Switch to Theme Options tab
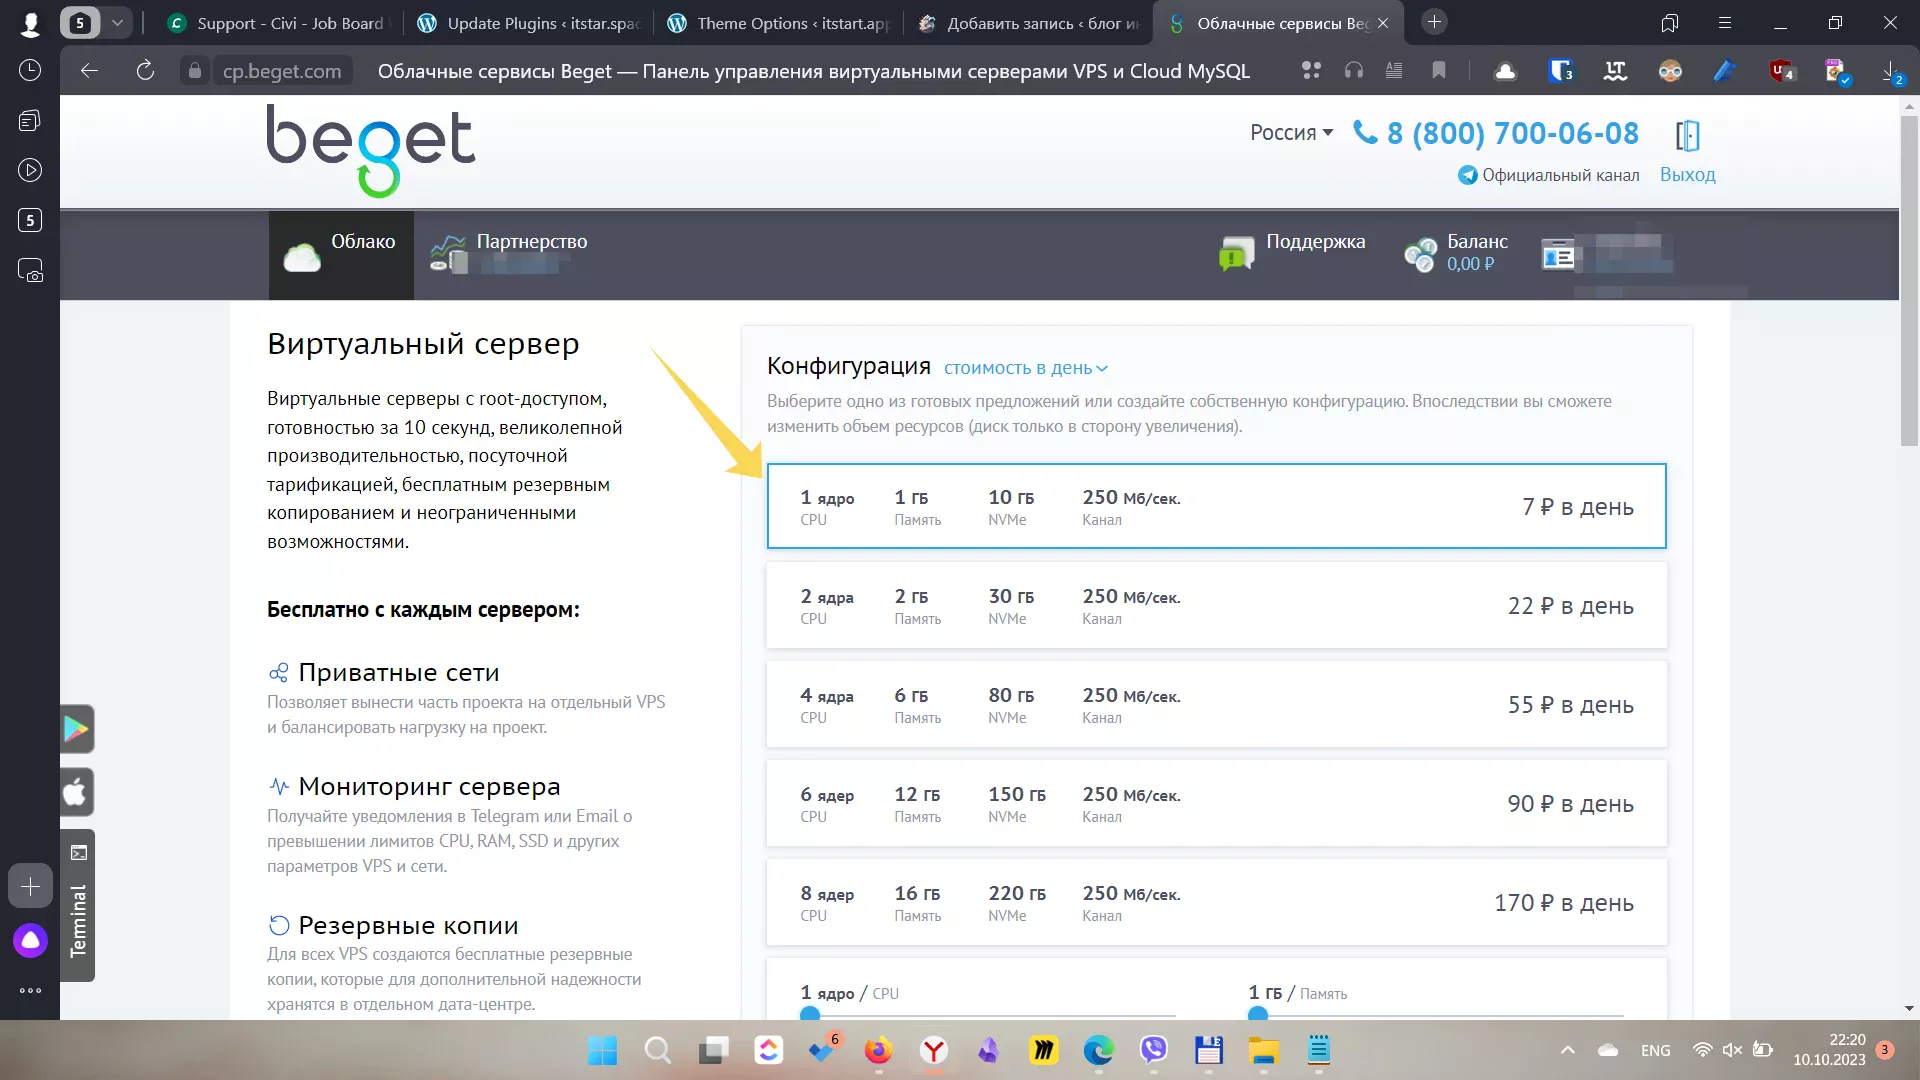Viewport: 1920px width, 1080px height. 778,23
